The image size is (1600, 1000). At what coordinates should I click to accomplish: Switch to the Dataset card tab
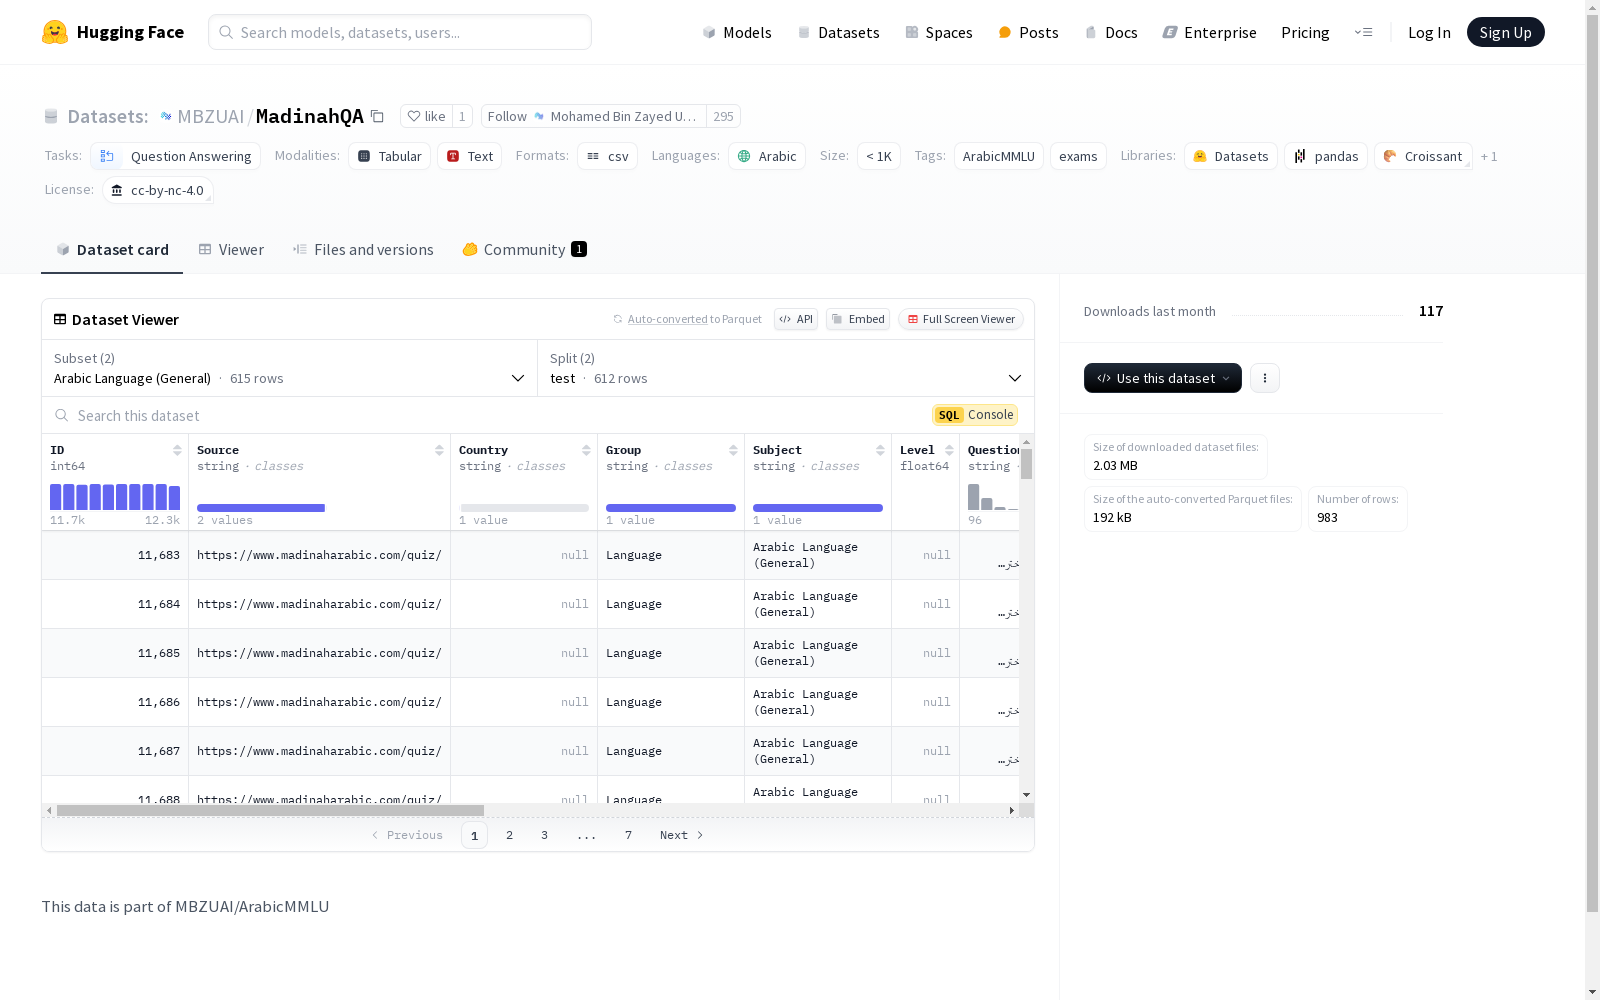pos(112,250)
